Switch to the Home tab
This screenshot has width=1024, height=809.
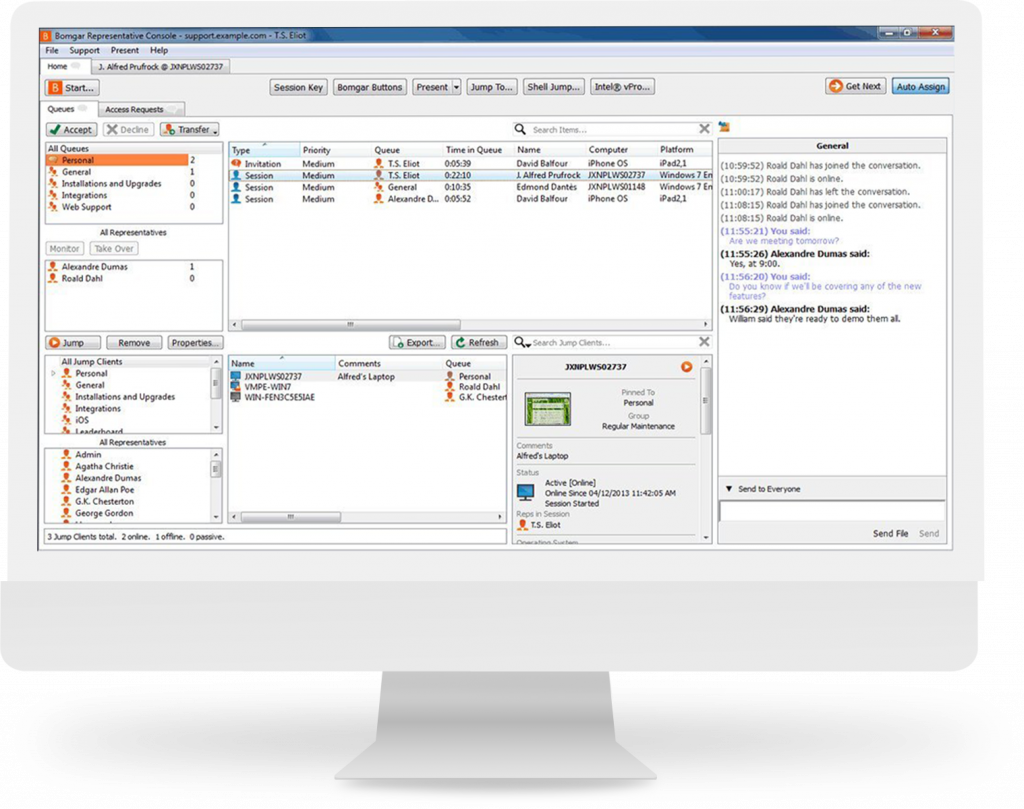63,67
